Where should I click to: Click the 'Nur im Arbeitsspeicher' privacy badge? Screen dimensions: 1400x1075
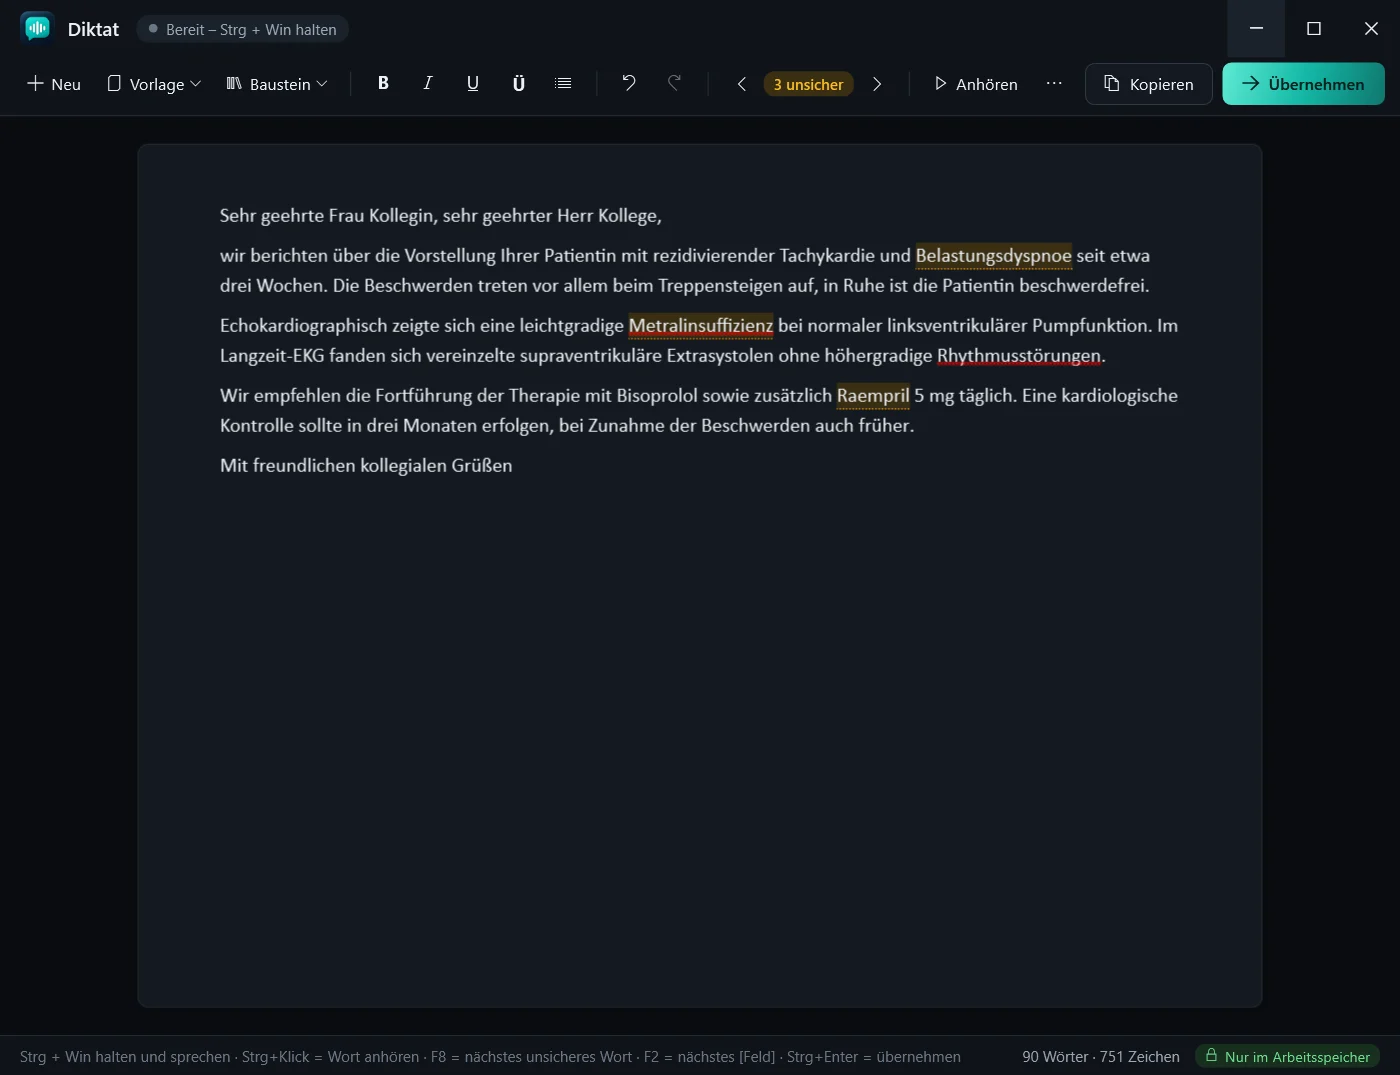point(1287,1056)
